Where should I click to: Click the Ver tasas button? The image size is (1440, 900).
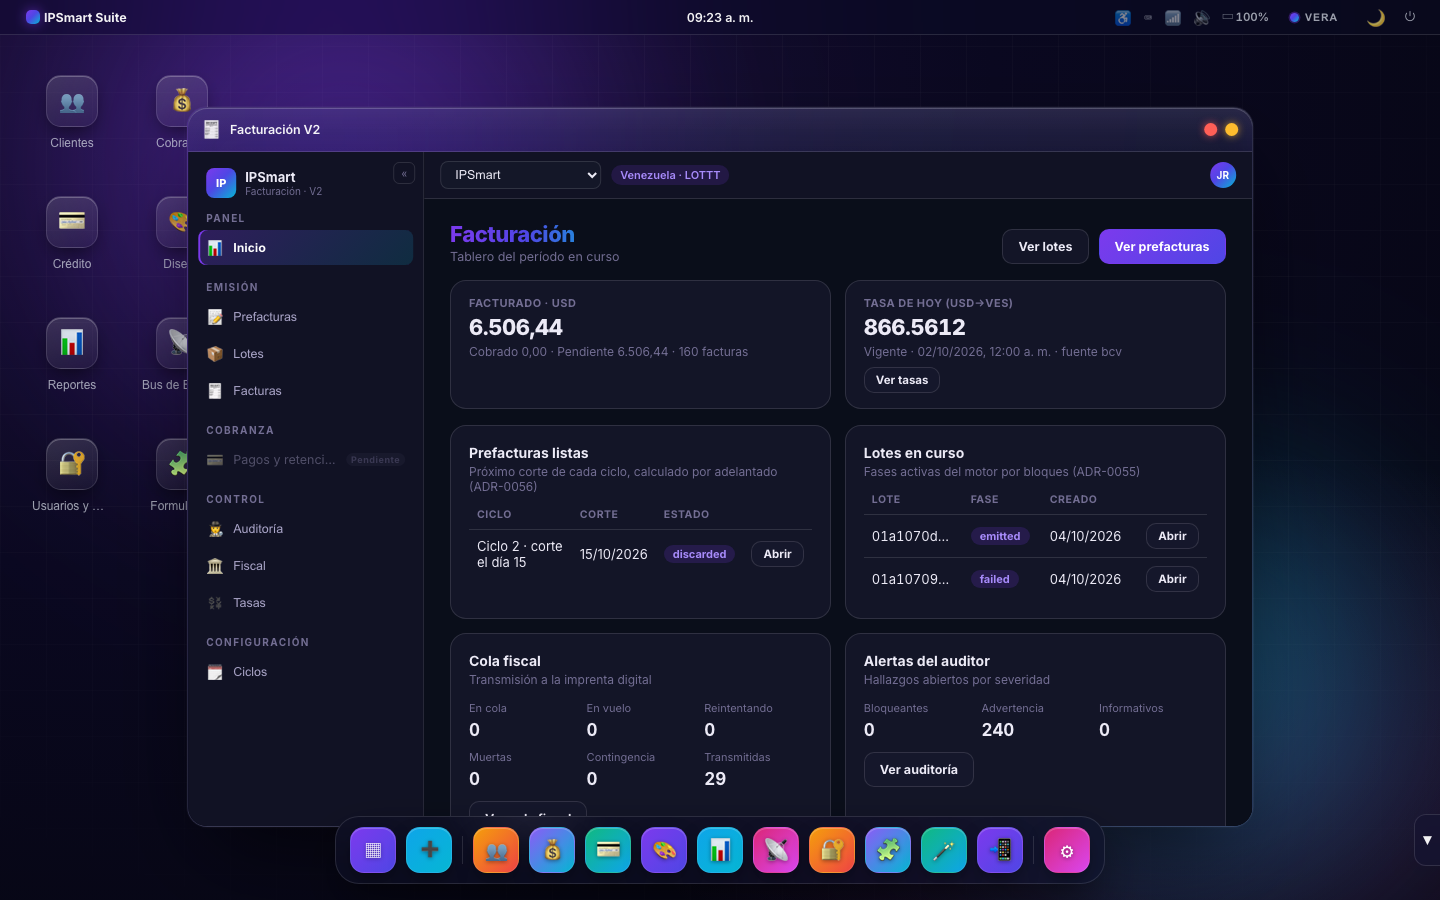click(x=902, y=380)
